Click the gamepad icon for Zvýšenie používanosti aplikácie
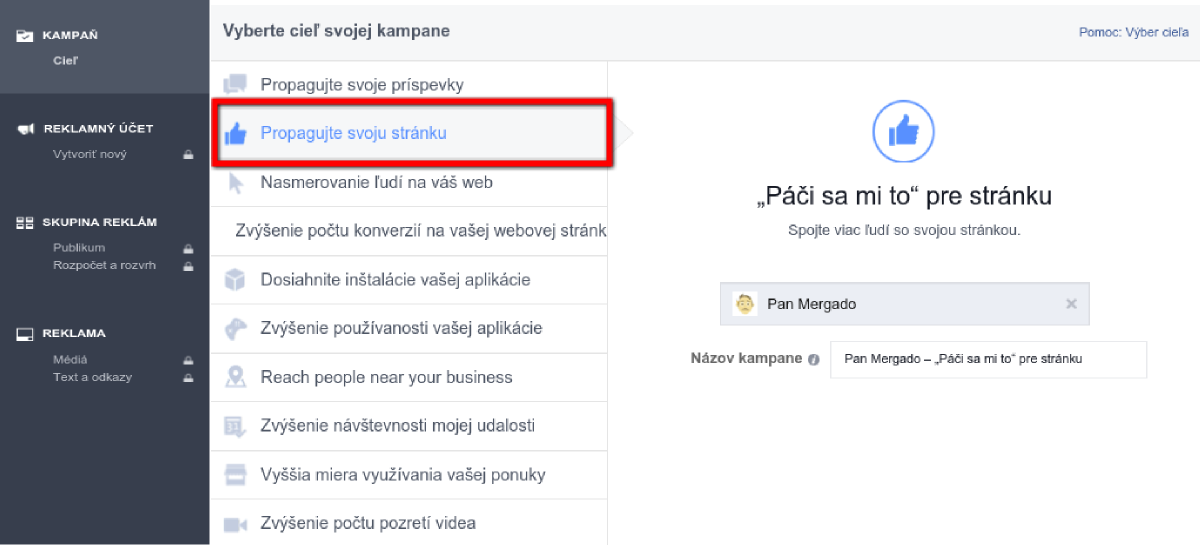 [x=235, y=329]
